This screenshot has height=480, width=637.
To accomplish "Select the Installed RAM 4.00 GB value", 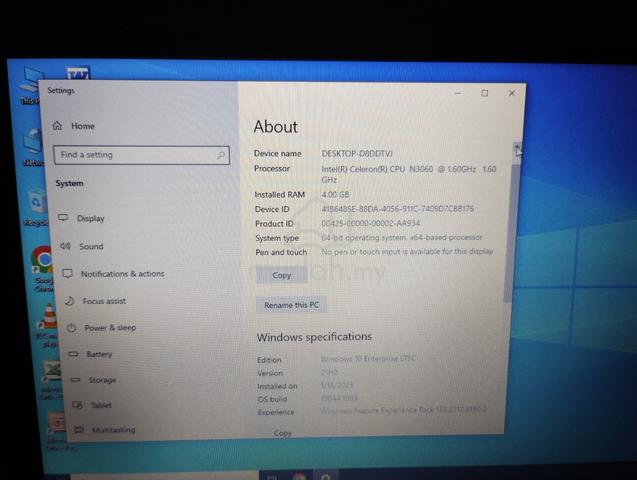I will [335, 195].
